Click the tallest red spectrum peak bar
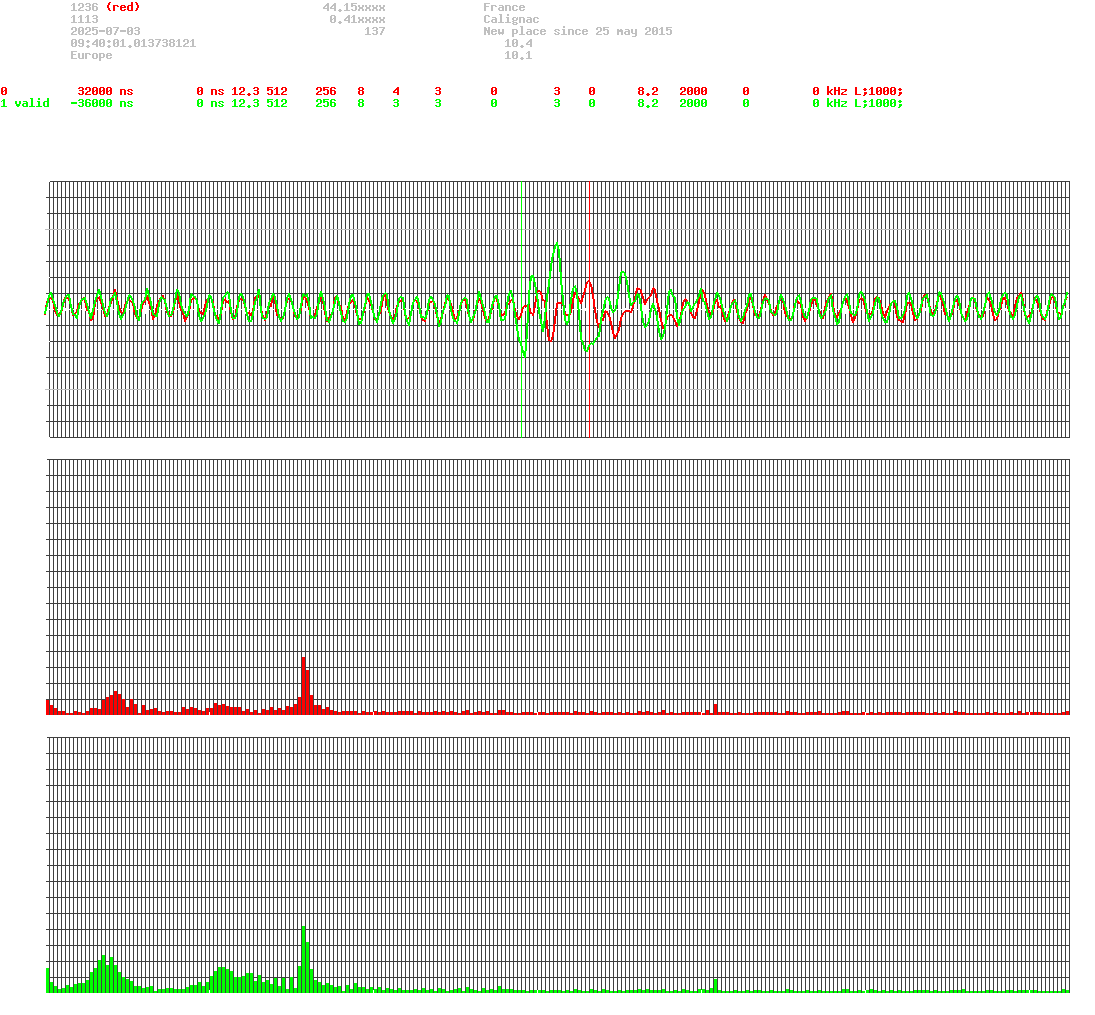The width and height of the screenshot is (1095, 1015). point(304,685)
